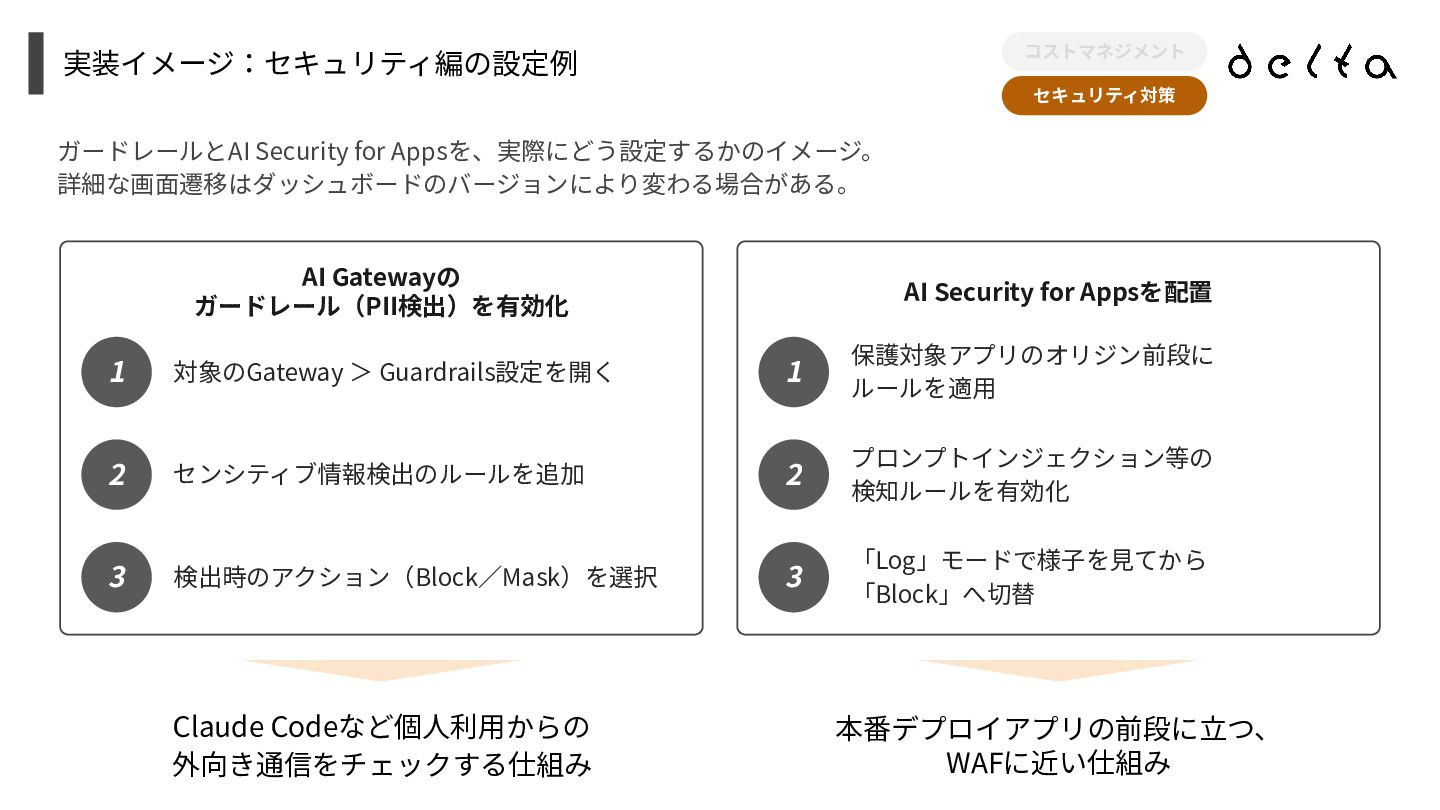Click the heading AI Gatewayのガードレール（PII検出）を有効化
The width and height of the screenshot is (1440, 810).
(x=381, y=291)
